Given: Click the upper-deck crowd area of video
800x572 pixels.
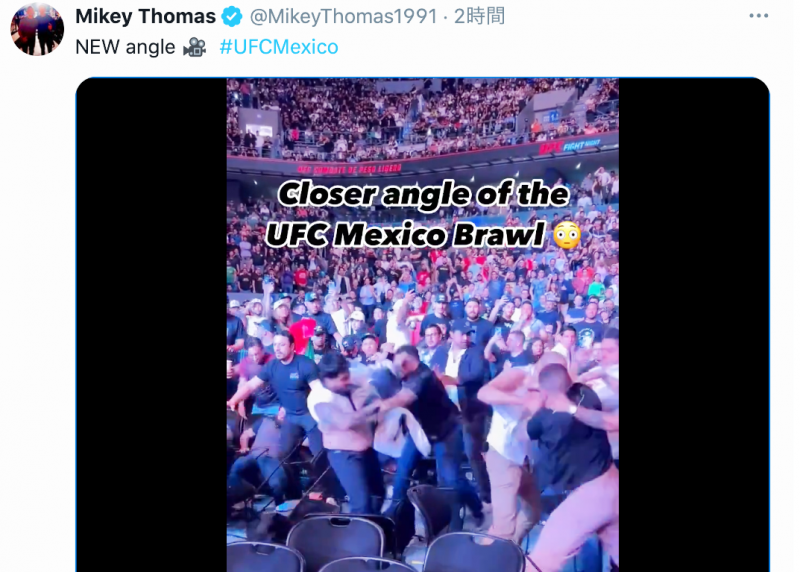Looking at the screenshot, I should coord(422,118).
